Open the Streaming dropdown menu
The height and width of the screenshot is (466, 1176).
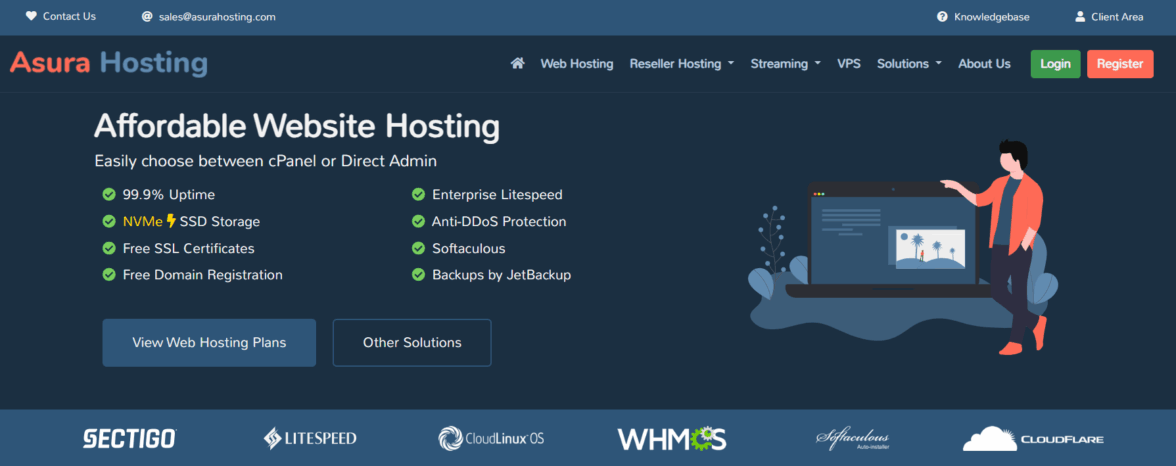coord(785,64)
